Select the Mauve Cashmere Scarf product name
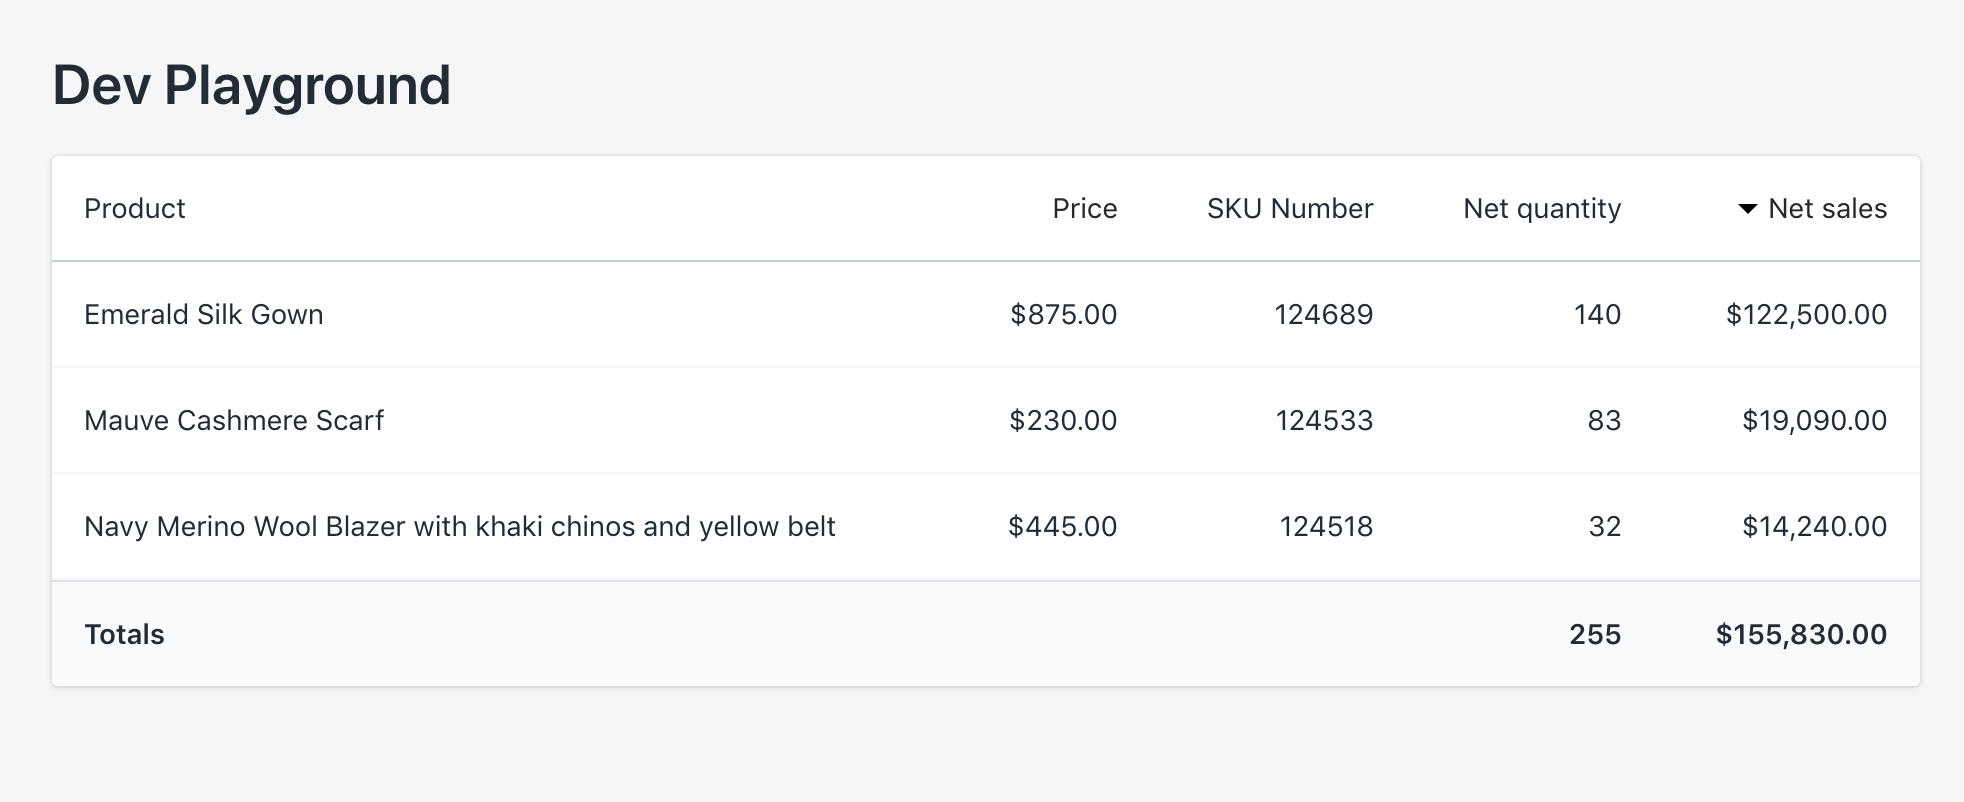 tap(234, 421)
